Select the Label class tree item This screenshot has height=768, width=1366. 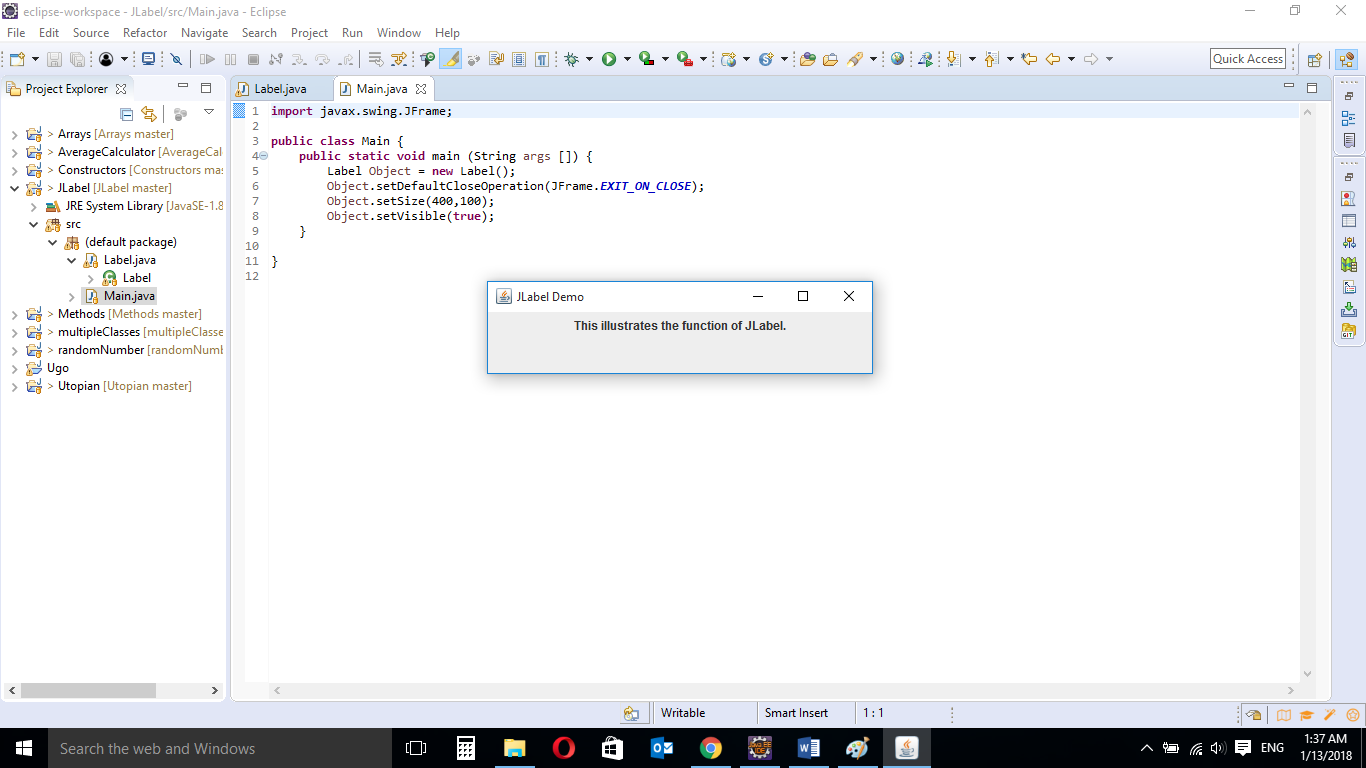[137, 278]
